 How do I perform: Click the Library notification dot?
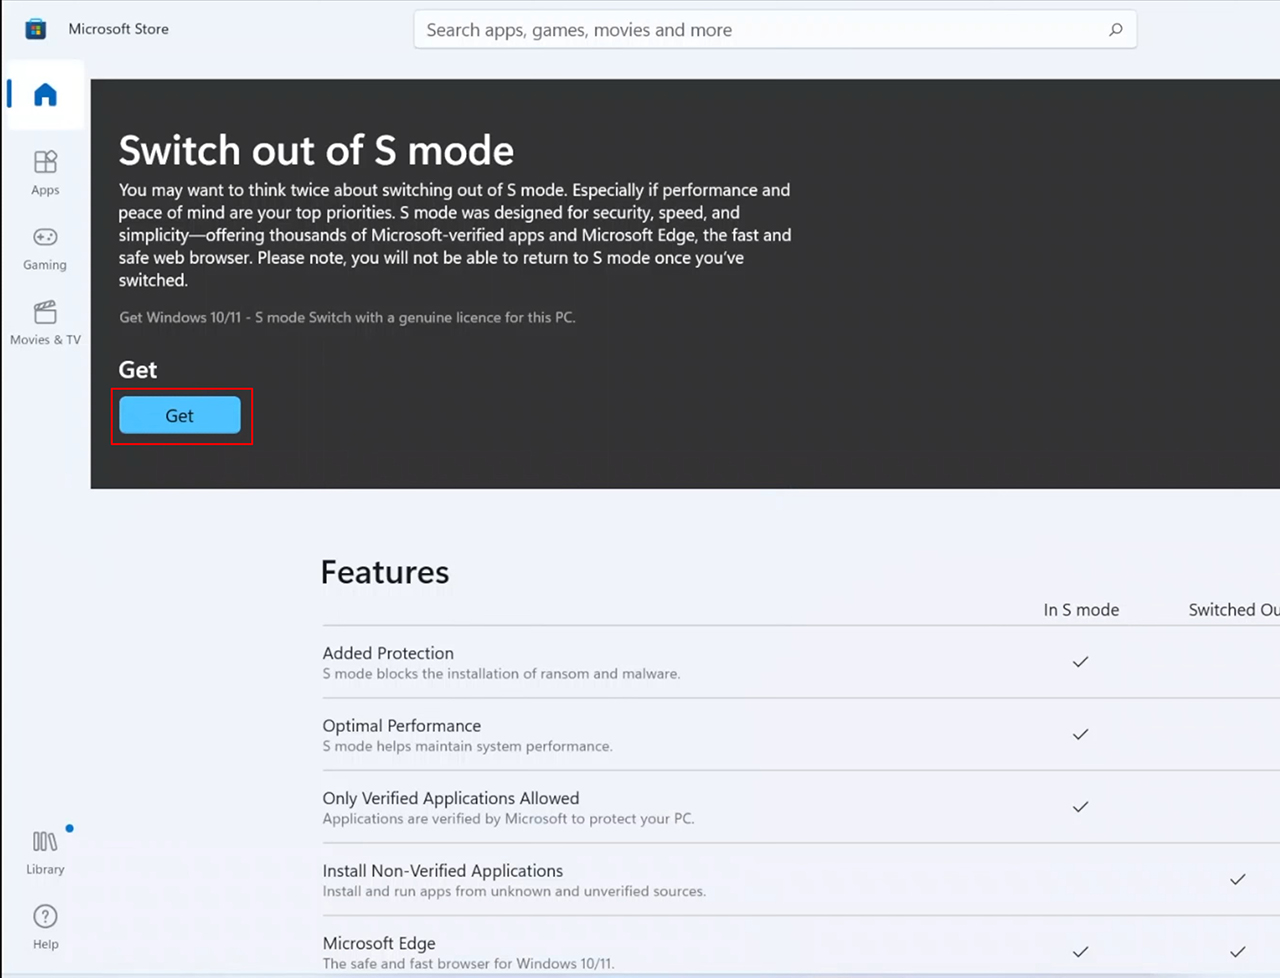[x=69, y=828]
